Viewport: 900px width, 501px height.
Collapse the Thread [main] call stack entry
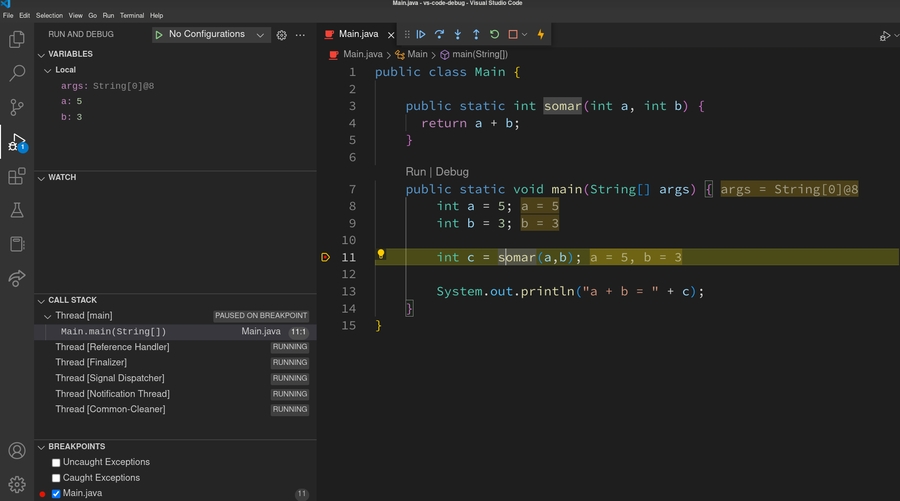47,316
